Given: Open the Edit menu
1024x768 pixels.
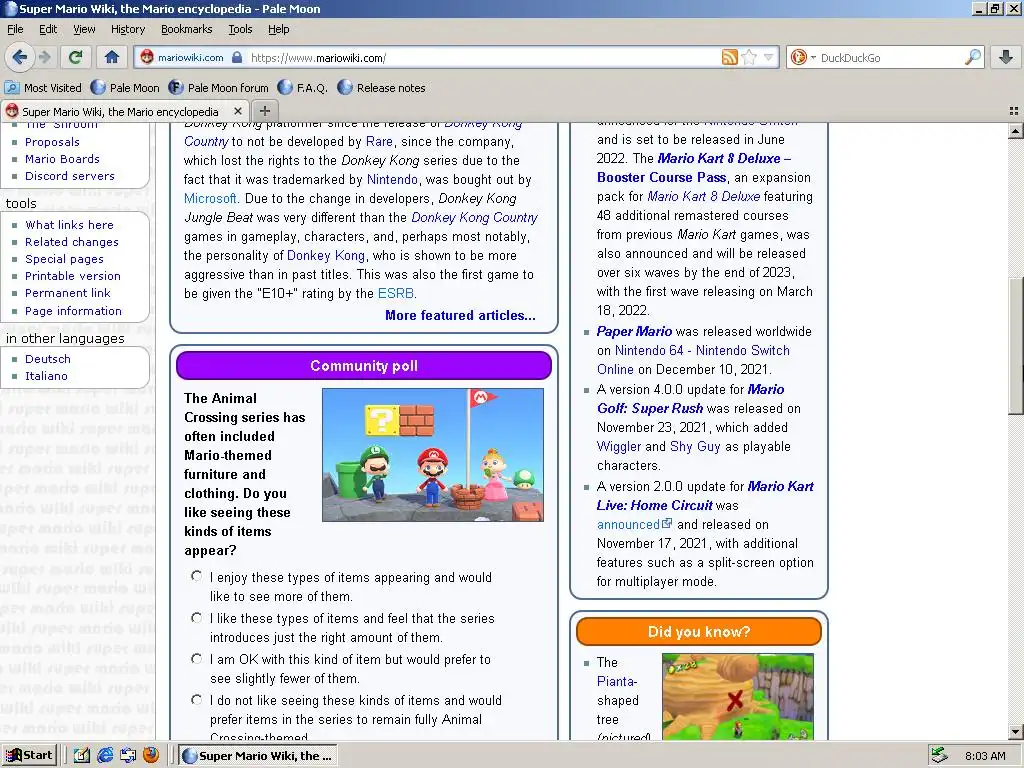Looking at the screenshot, I should click(x=48, y=29).
